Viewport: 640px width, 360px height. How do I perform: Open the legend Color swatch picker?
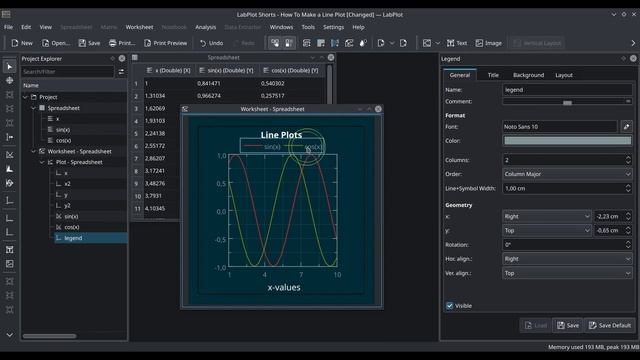(567, 141)
